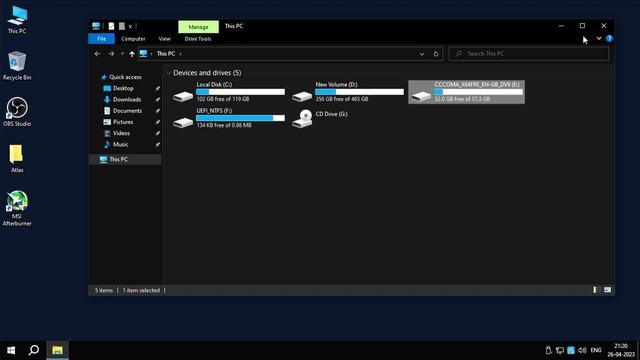Click the UEFI_NTFS (F:) usage bar
The width and height of the screenshot is (640, 360).
(240, 118)
